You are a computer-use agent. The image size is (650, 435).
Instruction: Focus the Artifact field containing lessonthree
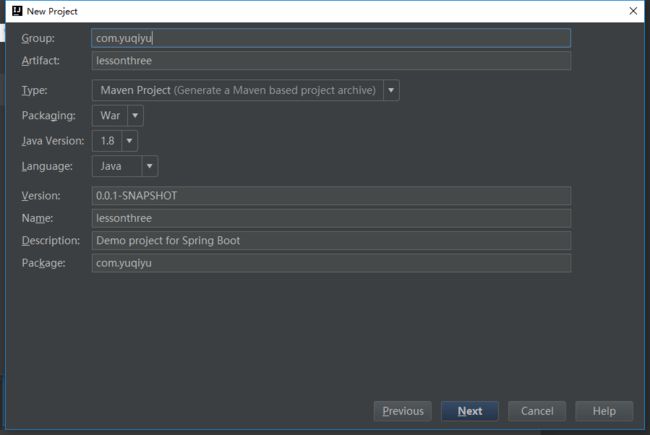[331, 61]
